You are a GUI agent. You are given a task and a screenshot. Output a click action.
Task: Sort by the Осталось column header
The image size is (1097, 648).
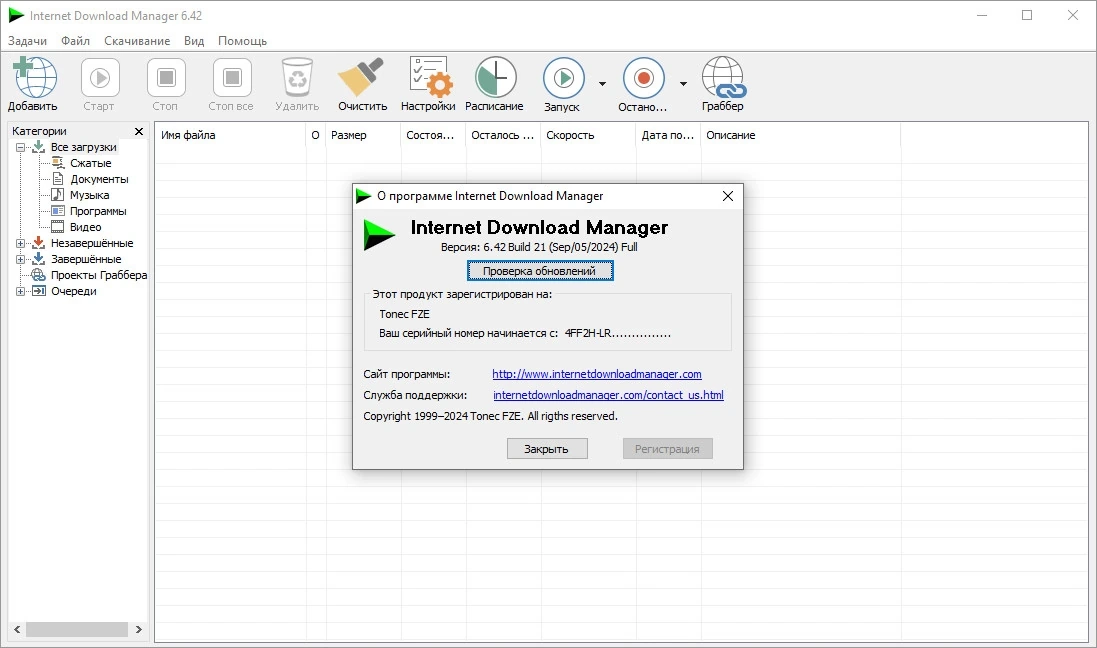pos(503,135)
